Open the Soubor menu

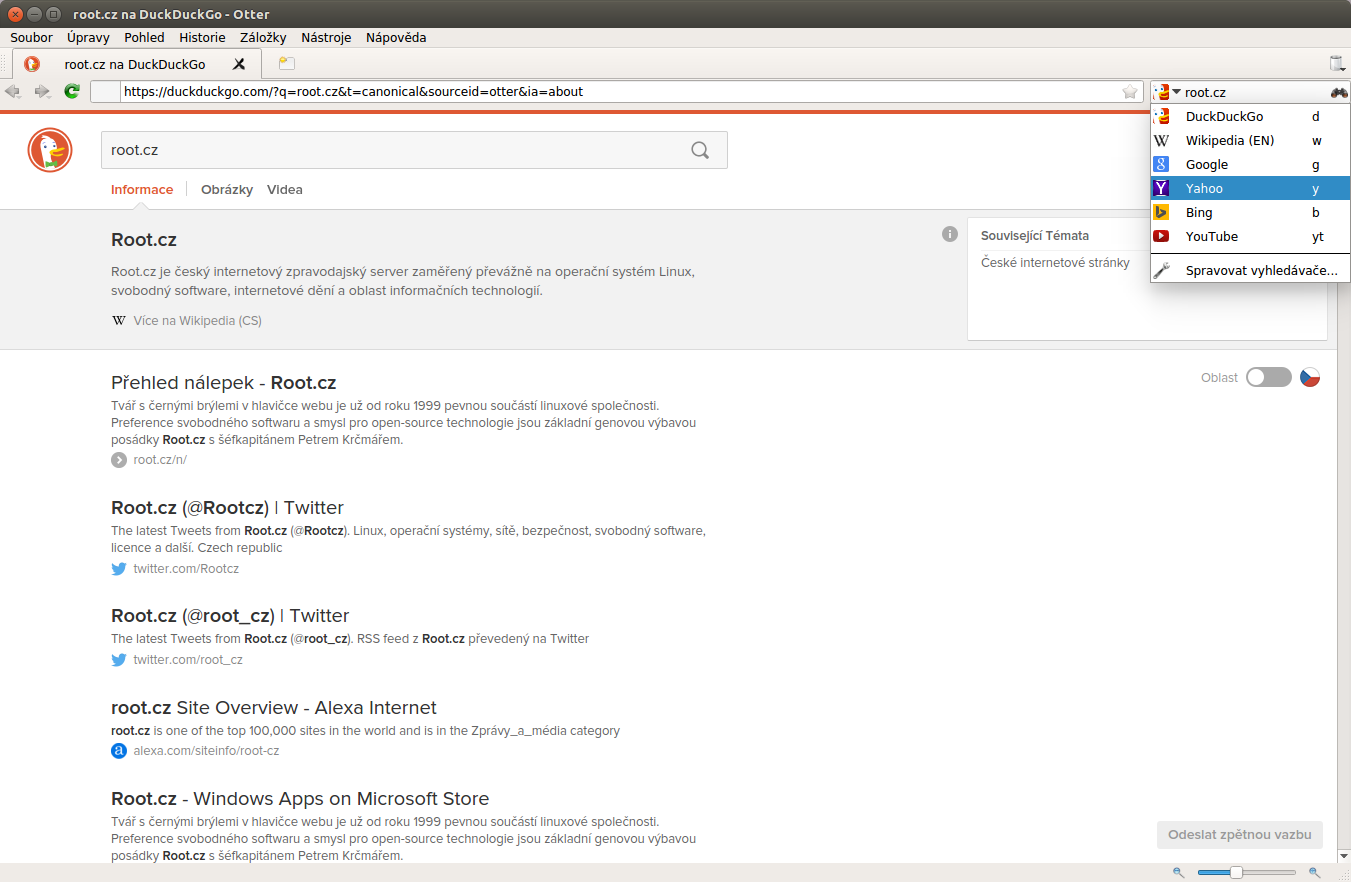coord(31,37)
